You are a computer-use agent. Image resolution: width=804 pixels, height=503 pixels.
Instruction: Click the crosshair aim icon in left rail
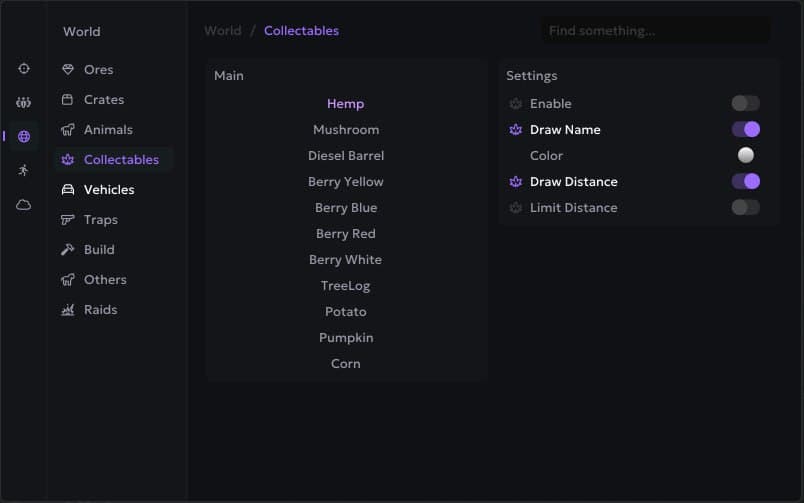(24, 69)
